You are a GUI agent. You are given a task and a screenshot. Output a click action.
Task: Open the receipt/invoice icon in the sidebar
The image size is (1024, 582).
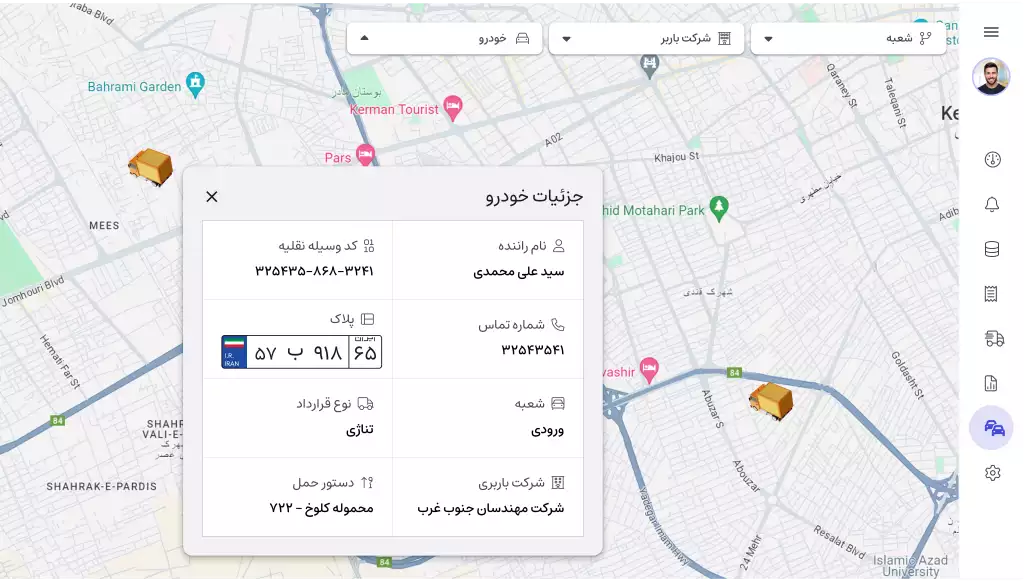[x=992, y=294]
